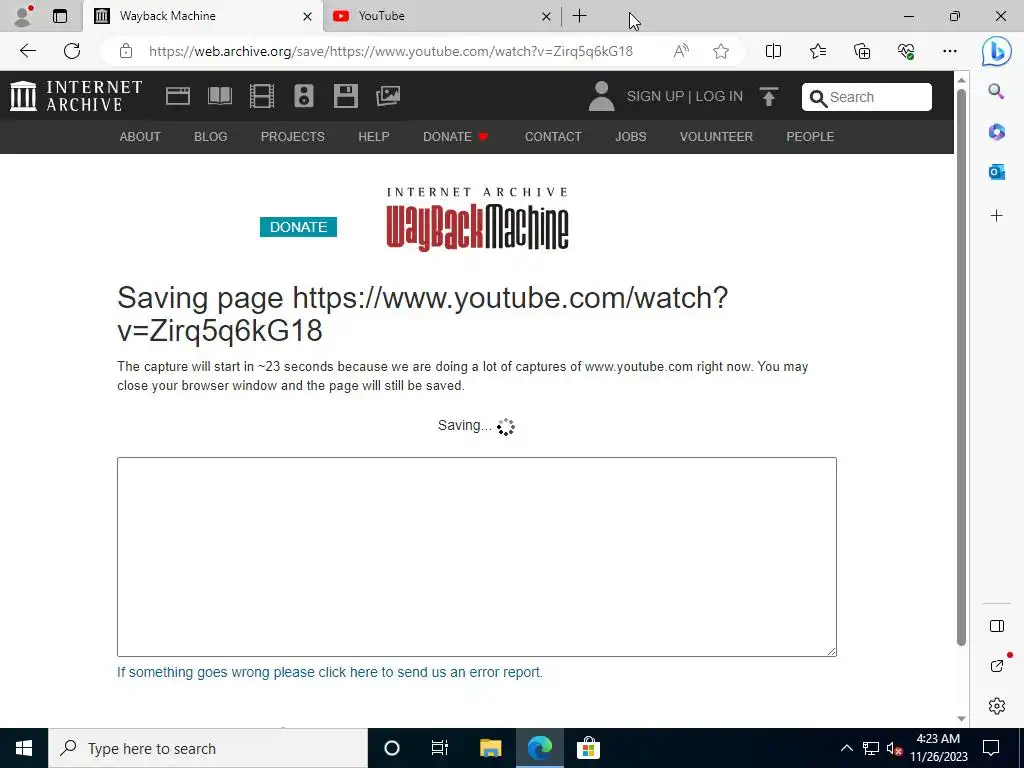Click the user avatar icon

point(601,97)
